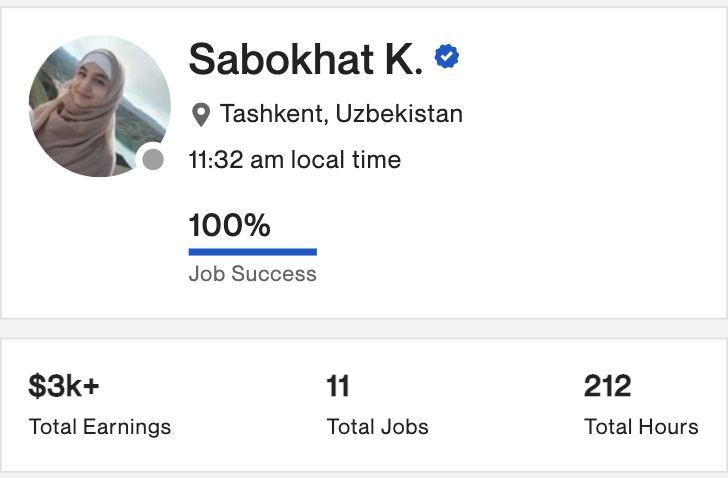Select the country name Uzbekistan
728x478 pixels.
[399, 114]
